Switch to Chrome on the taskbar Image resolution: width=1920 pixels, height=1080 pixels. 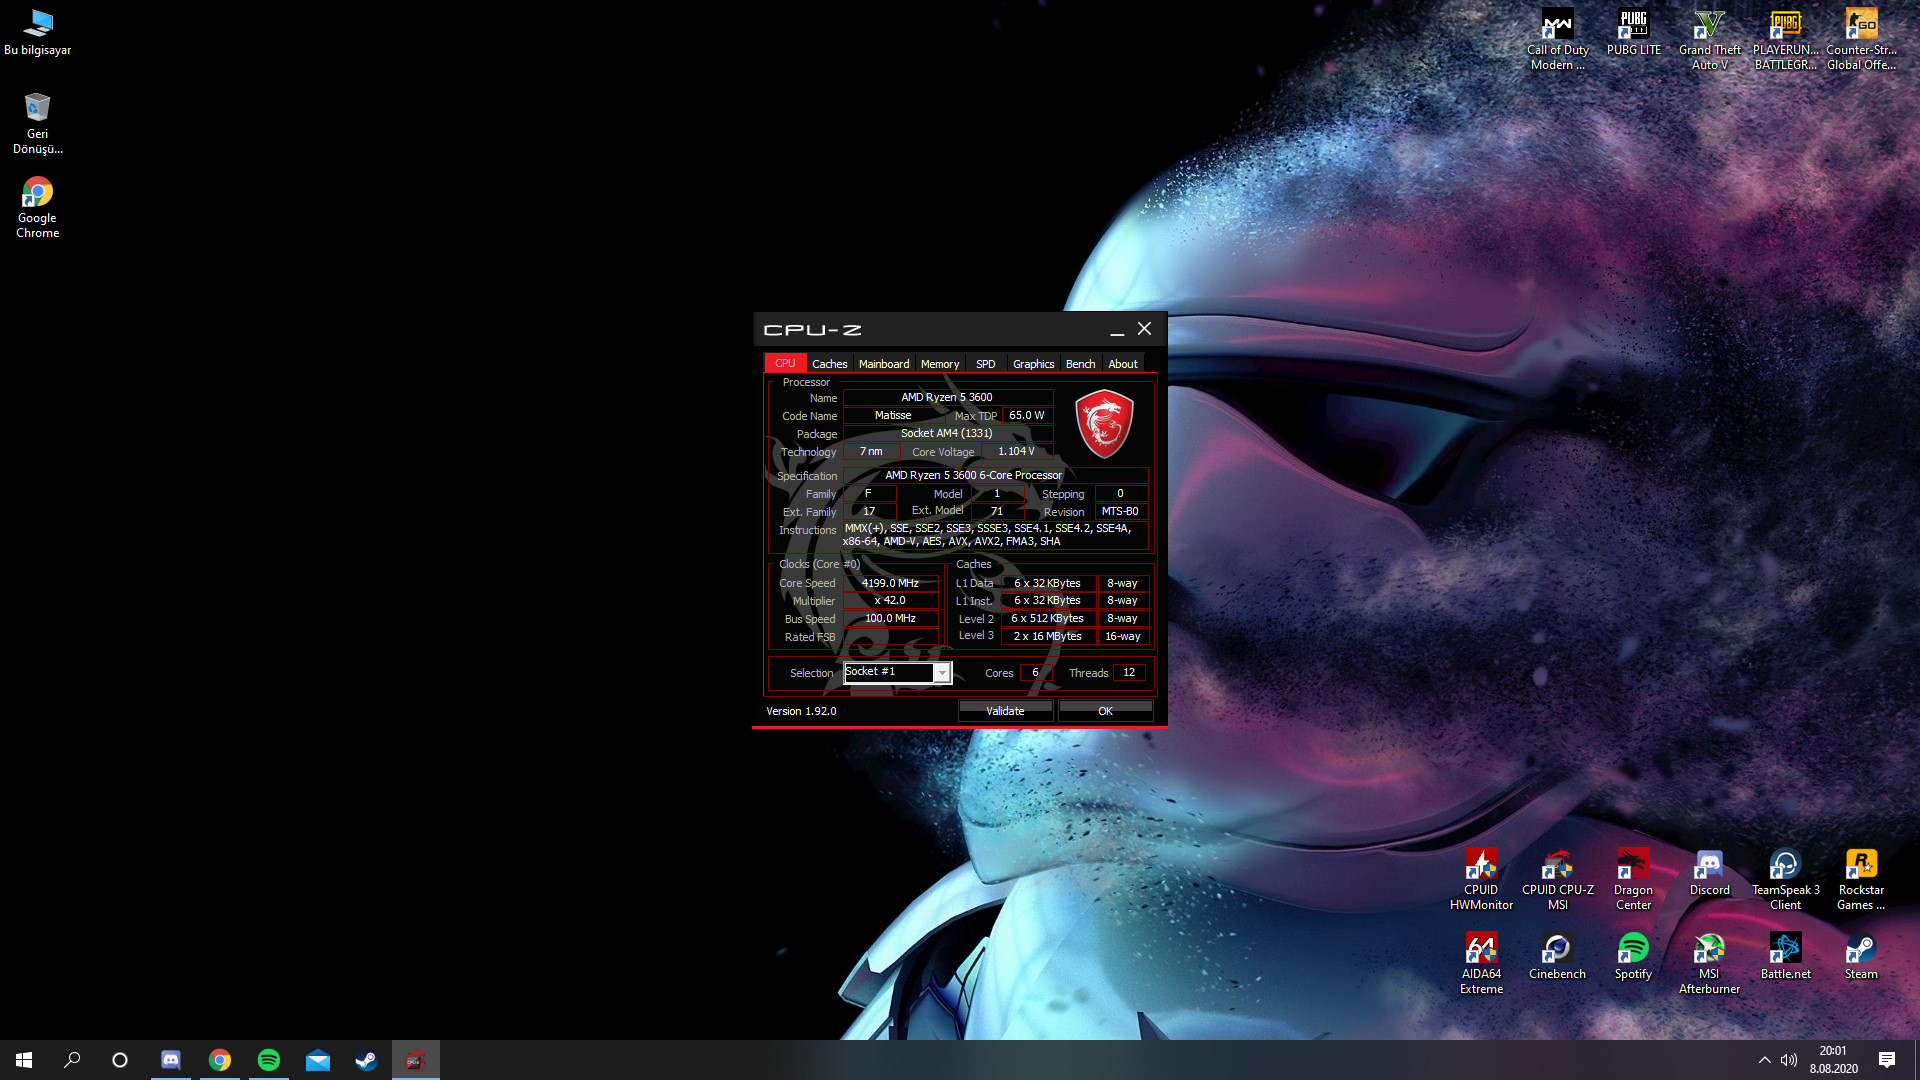point(220,1060)
